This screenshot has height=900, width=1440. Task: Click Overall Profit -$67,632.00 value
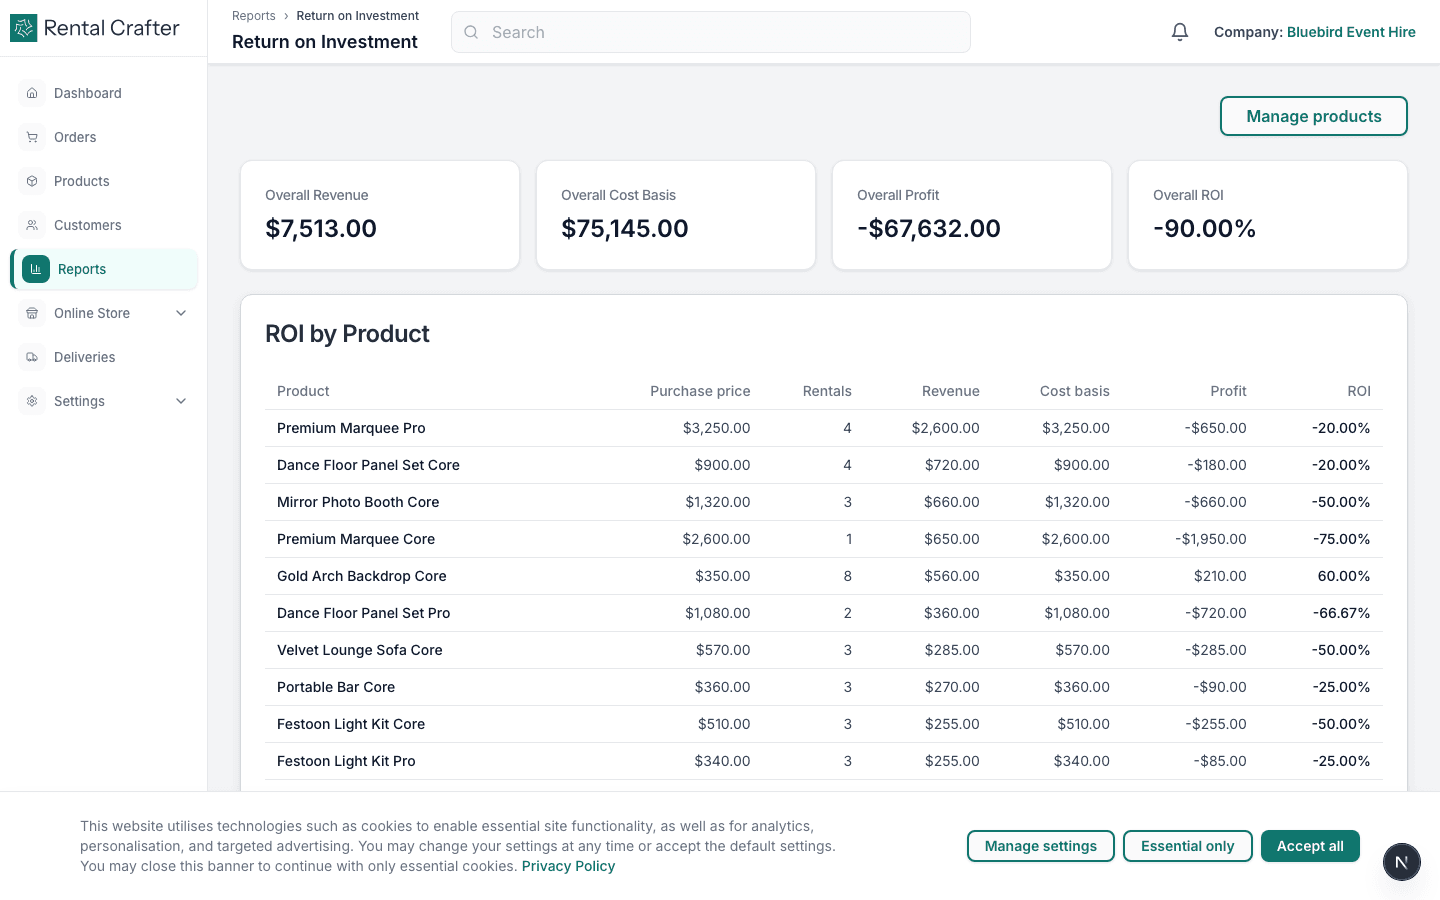(929, 228)
